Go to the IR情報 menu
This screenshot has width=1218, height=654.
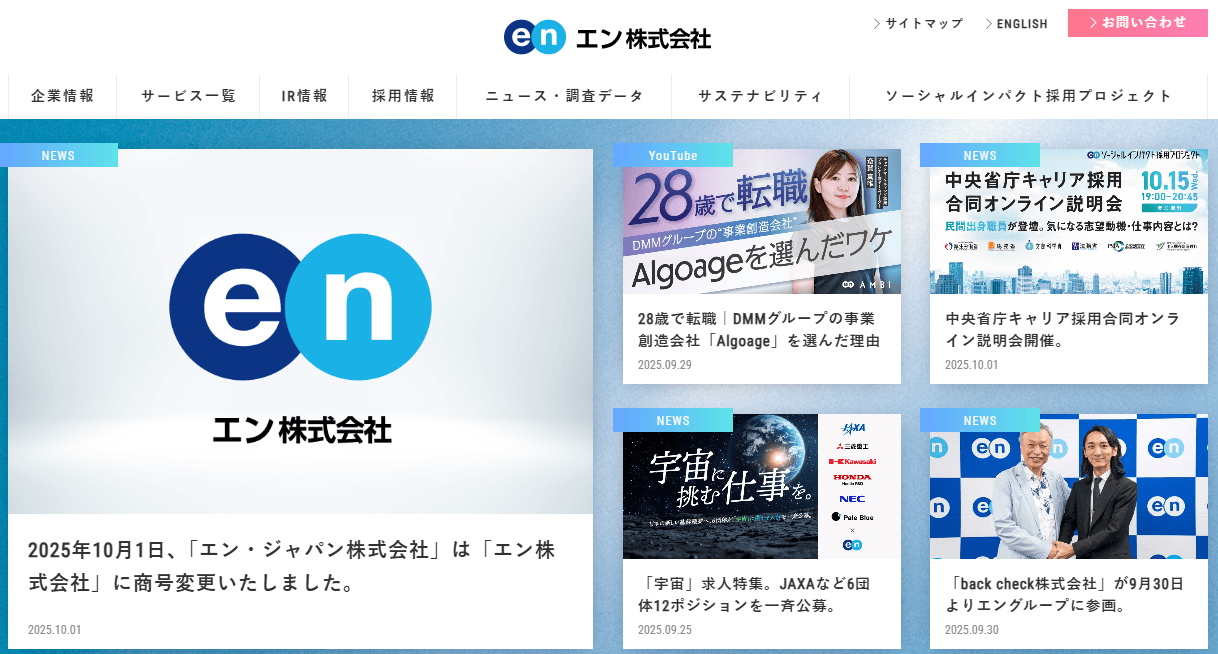point(304,96)
